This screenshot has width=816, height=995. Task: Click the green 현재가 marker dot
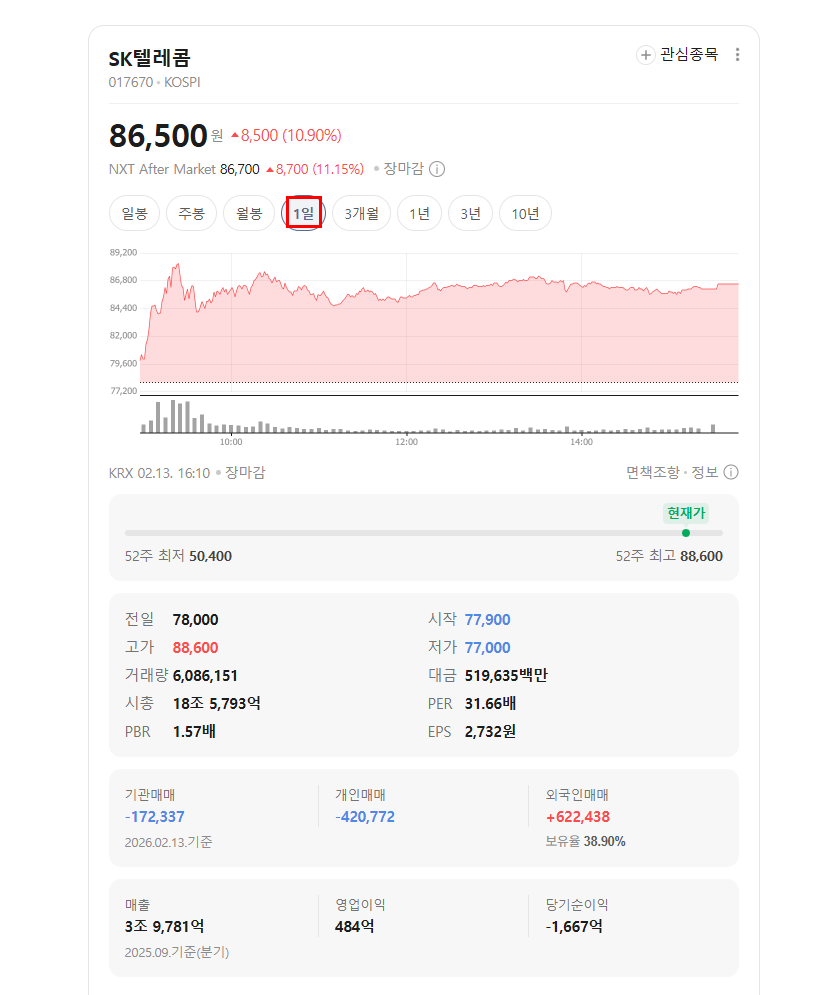(x=686, y=533)
